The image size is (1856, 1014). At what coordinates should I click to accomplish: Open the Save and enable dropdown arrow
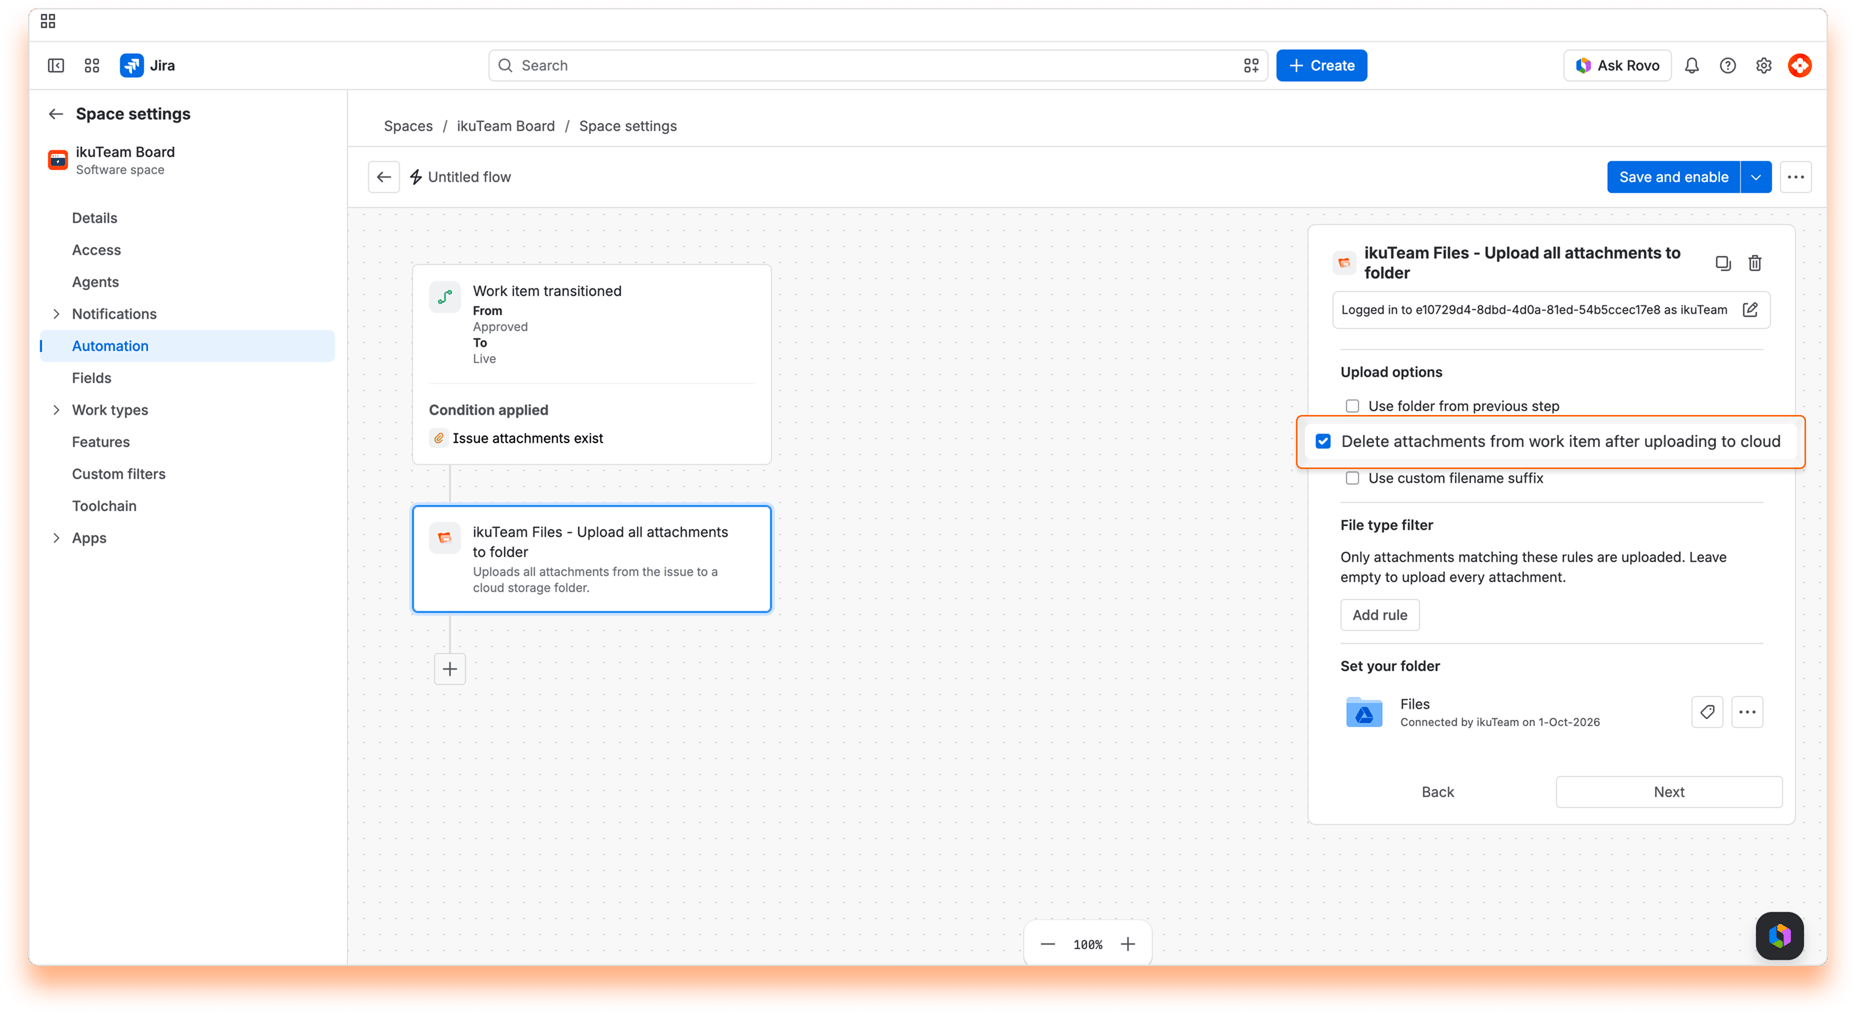[x=1756, y=177]
